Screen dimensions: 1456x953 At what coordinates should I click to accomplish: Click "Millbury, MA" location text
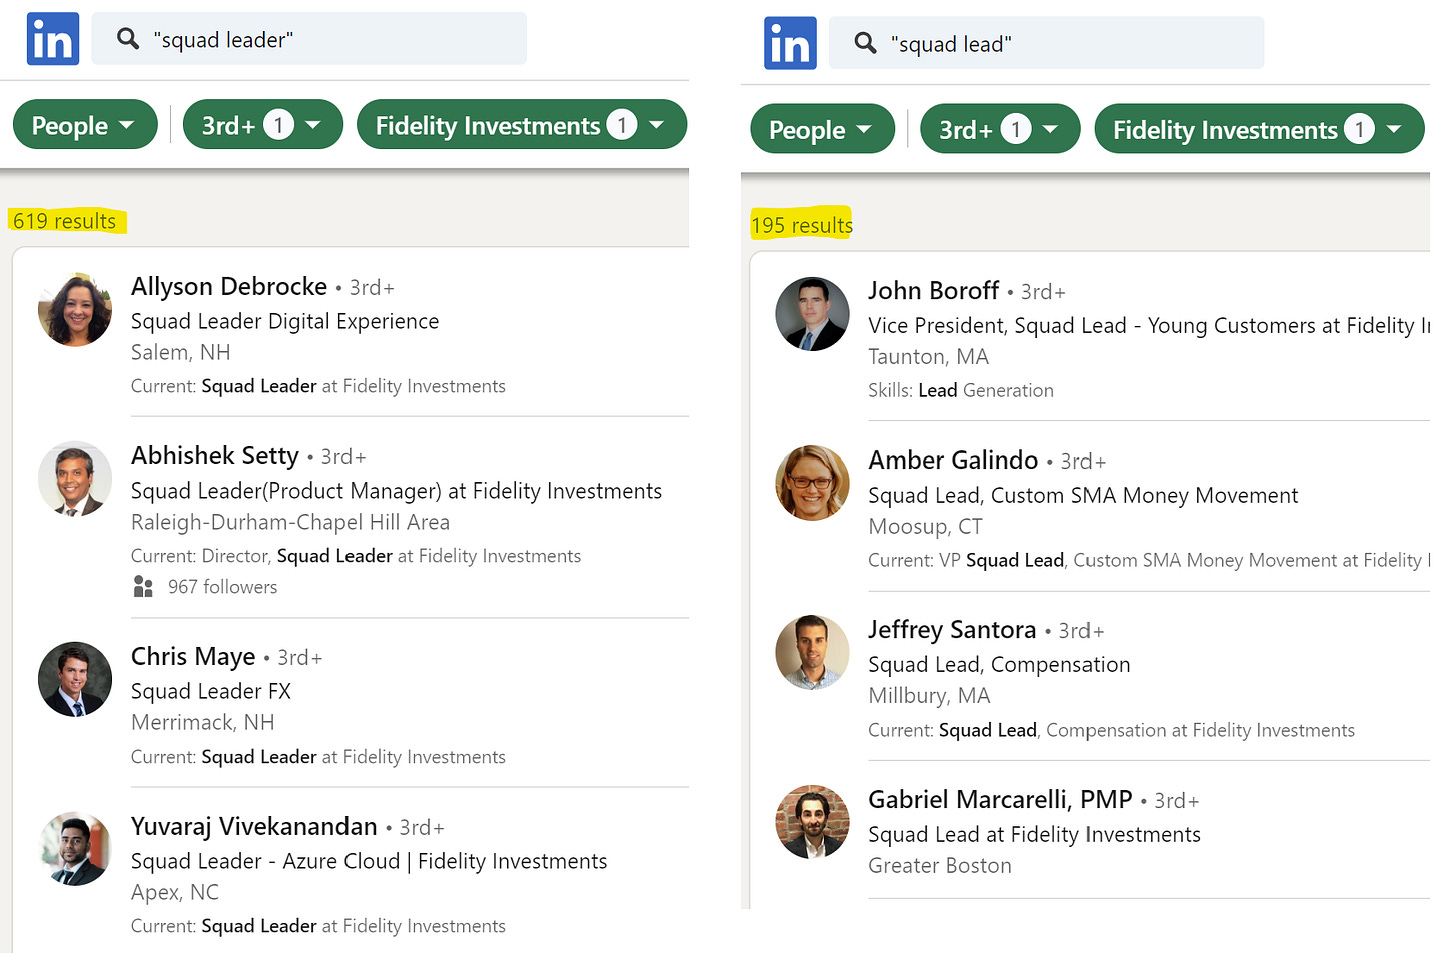pyautogui.click(x=929, y=695)
